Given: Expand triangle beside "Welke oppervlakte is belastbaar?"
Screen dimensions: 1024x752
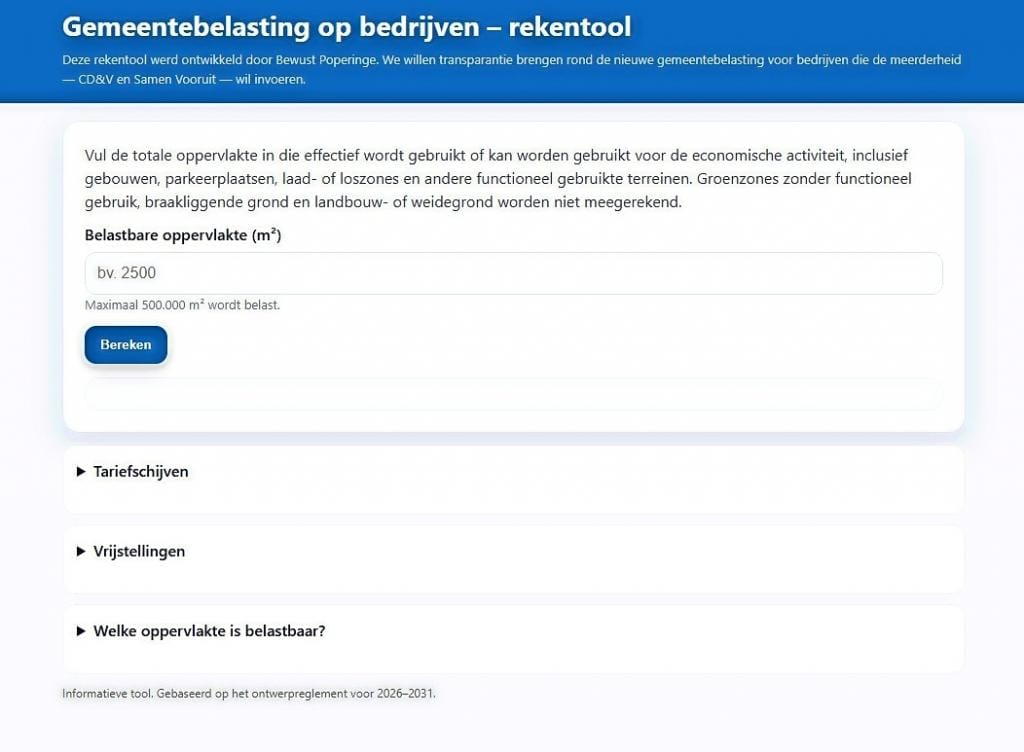Looking at the screenshot, I should tap(81, 632).
